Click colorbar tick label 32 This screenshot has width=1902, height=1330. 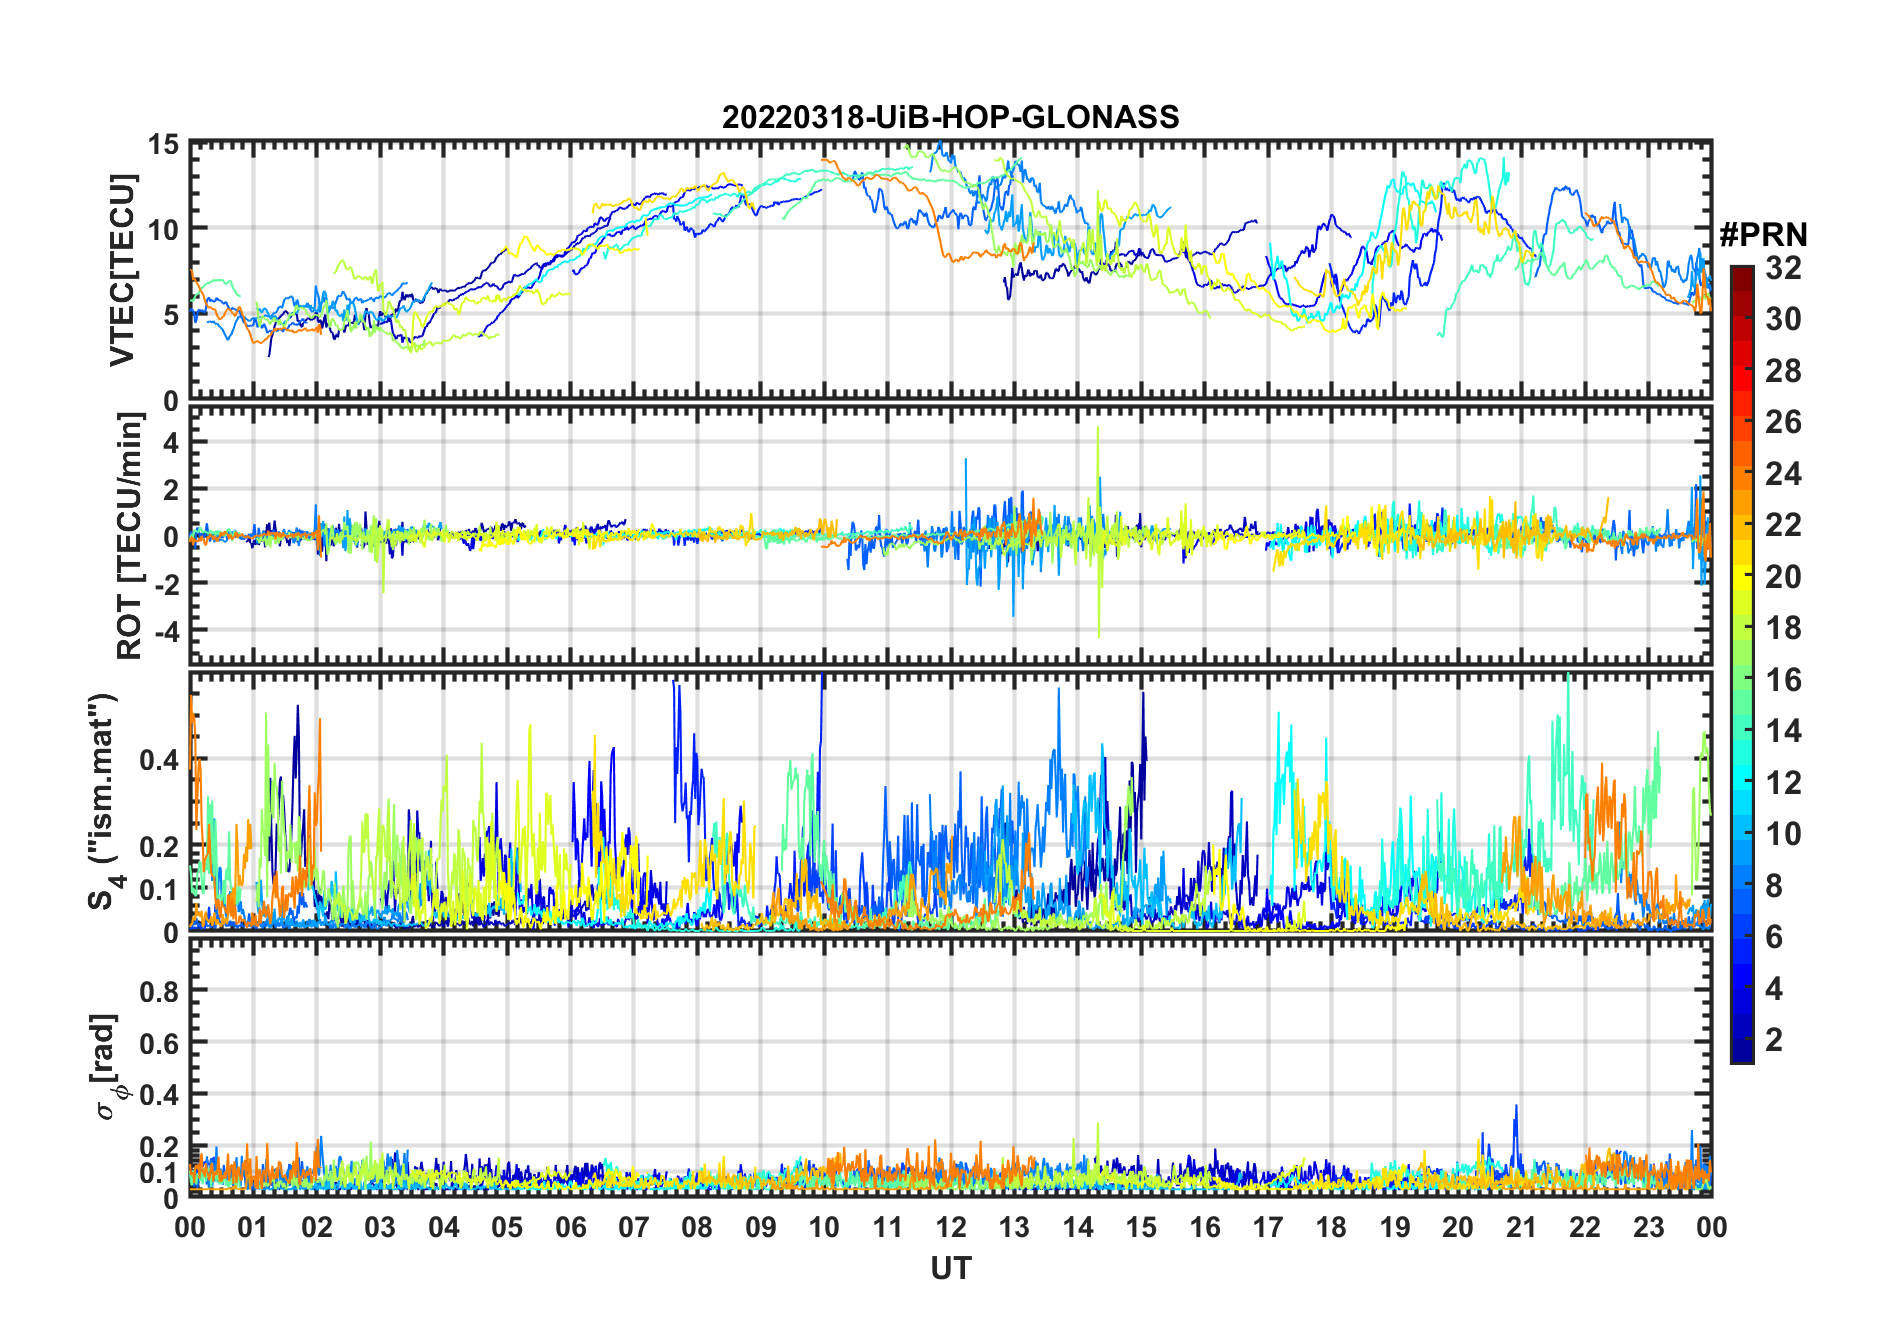coord(1783,268)
